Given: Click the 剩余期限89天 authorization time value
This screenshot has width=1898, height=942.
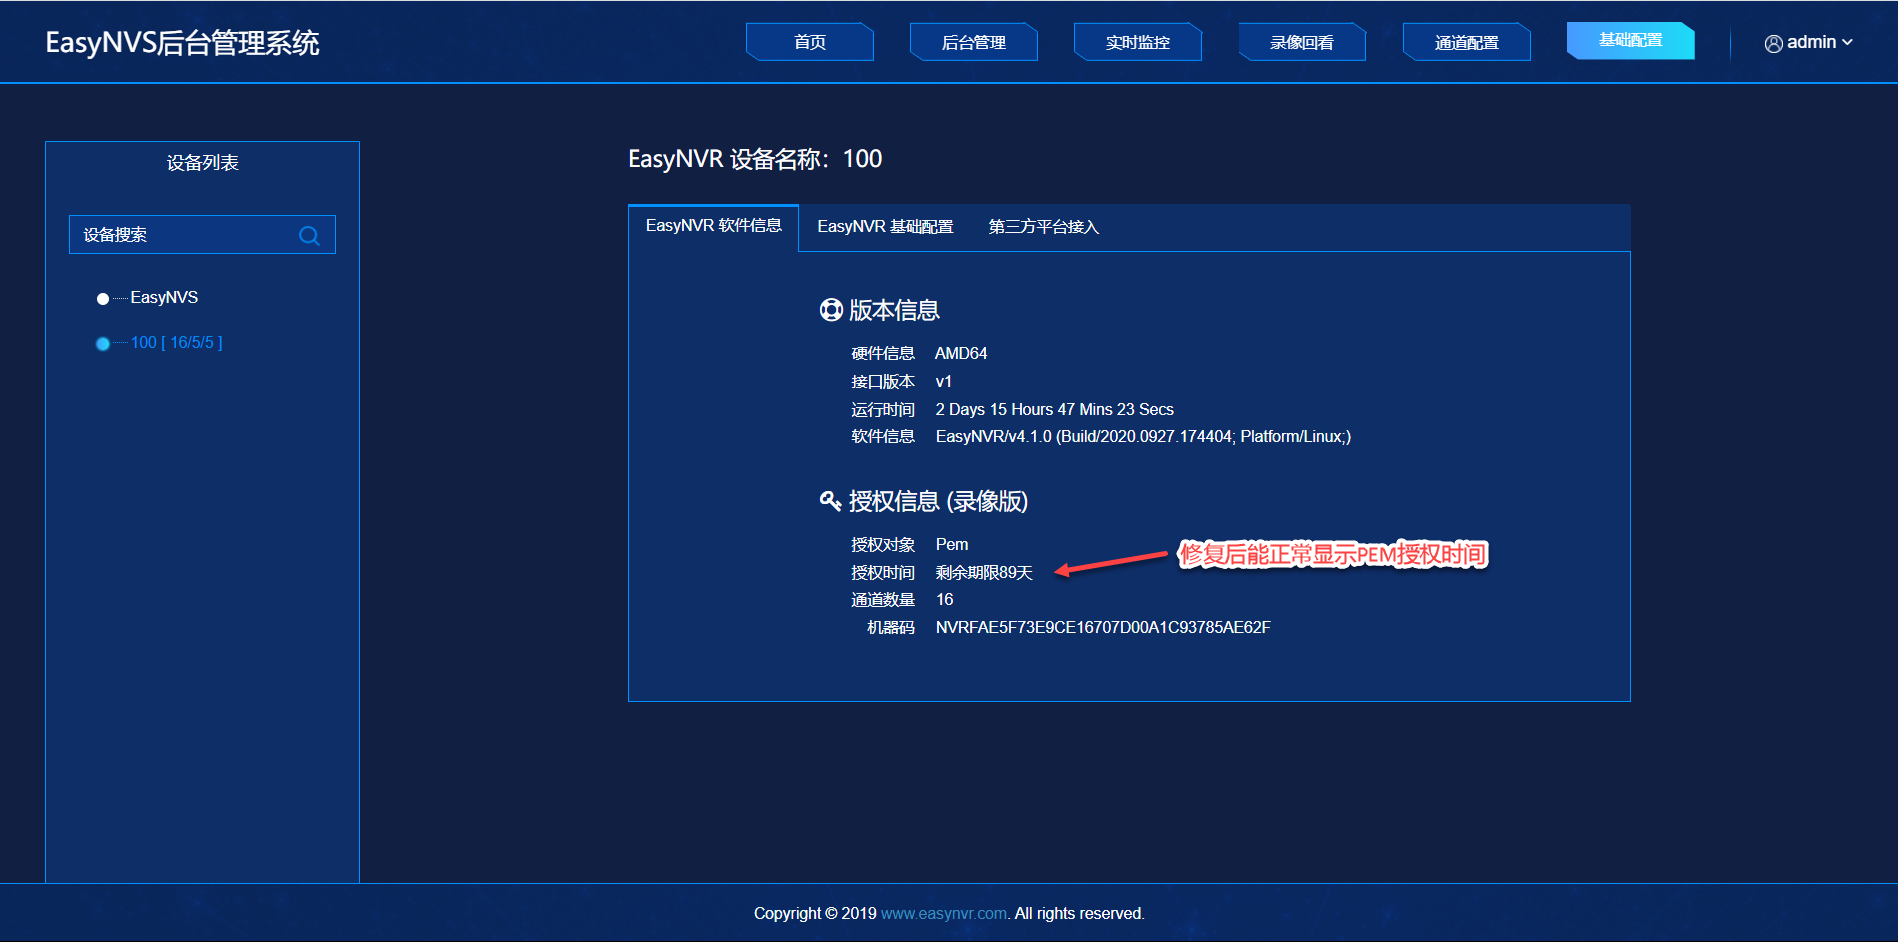Looking at the screenshot, I should (984, 572).
